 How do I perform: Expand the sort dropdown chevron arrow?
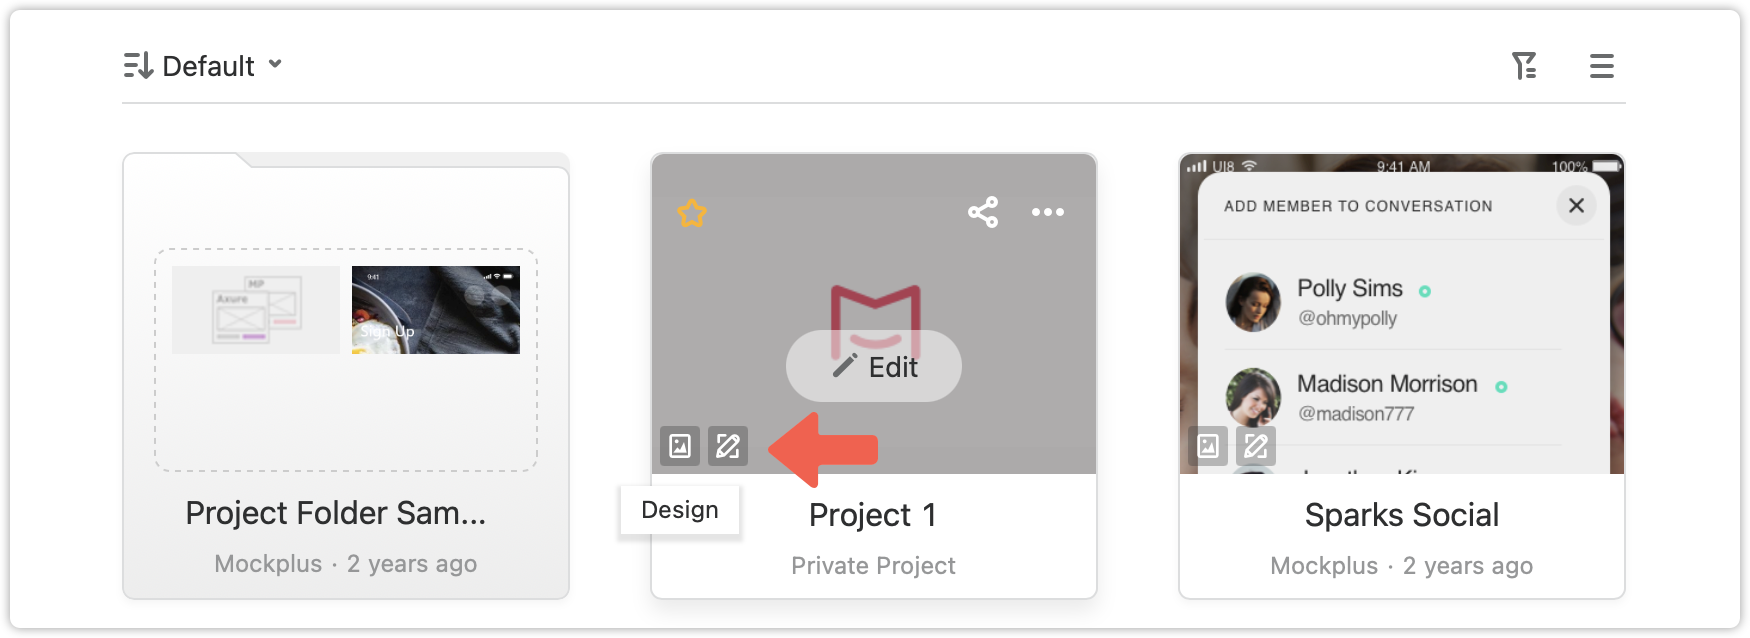pyautogui.click(x=275, y=64)
